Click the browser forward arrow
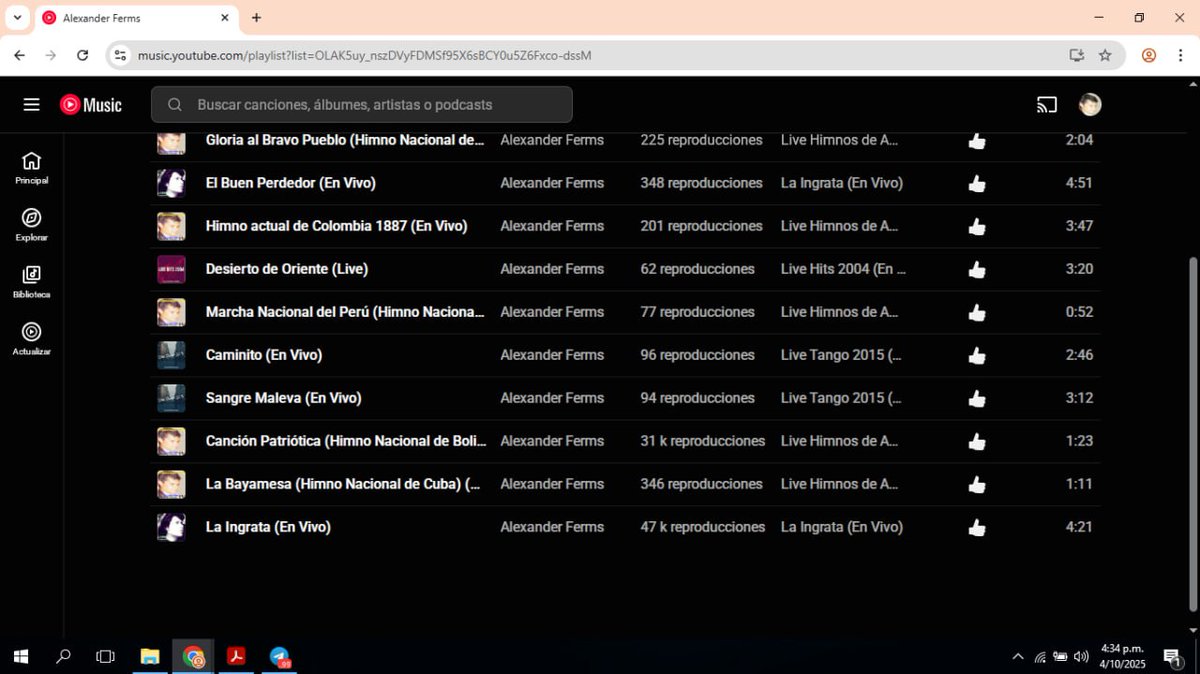 pos(51,55)
